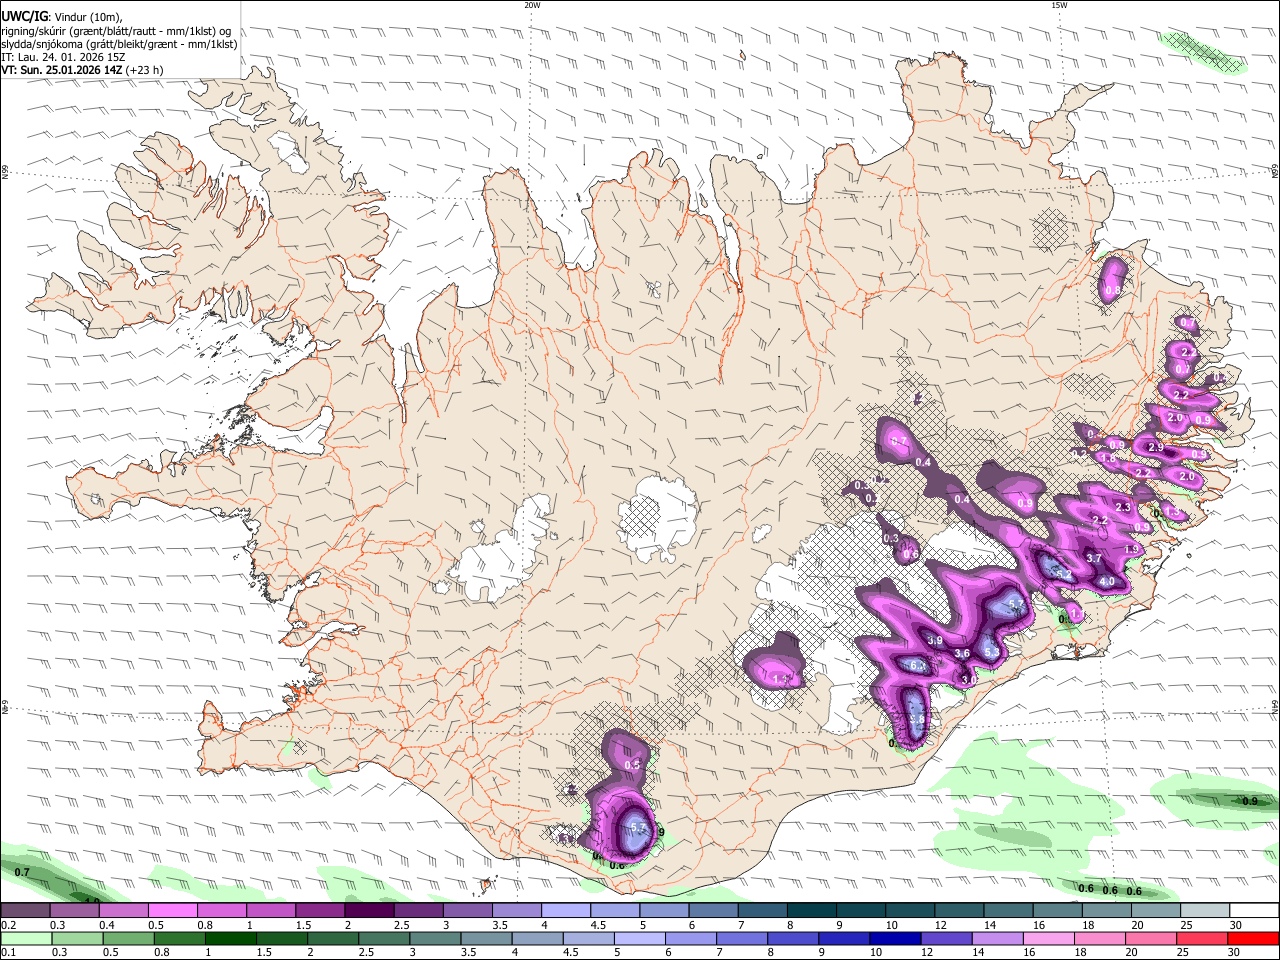
Task: Click the 4.0 precipitation value on the map
Action: tap(1106, 581)
